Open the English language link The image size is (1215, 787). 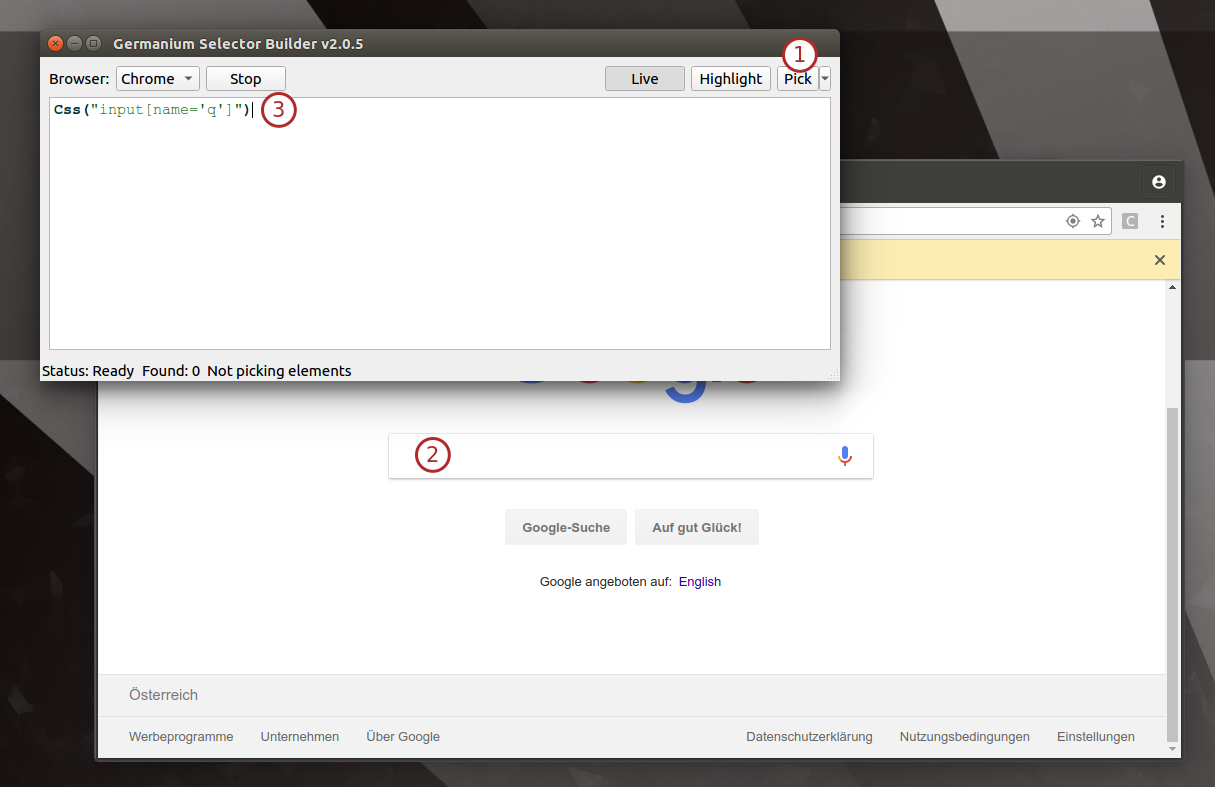click(700, 582)
